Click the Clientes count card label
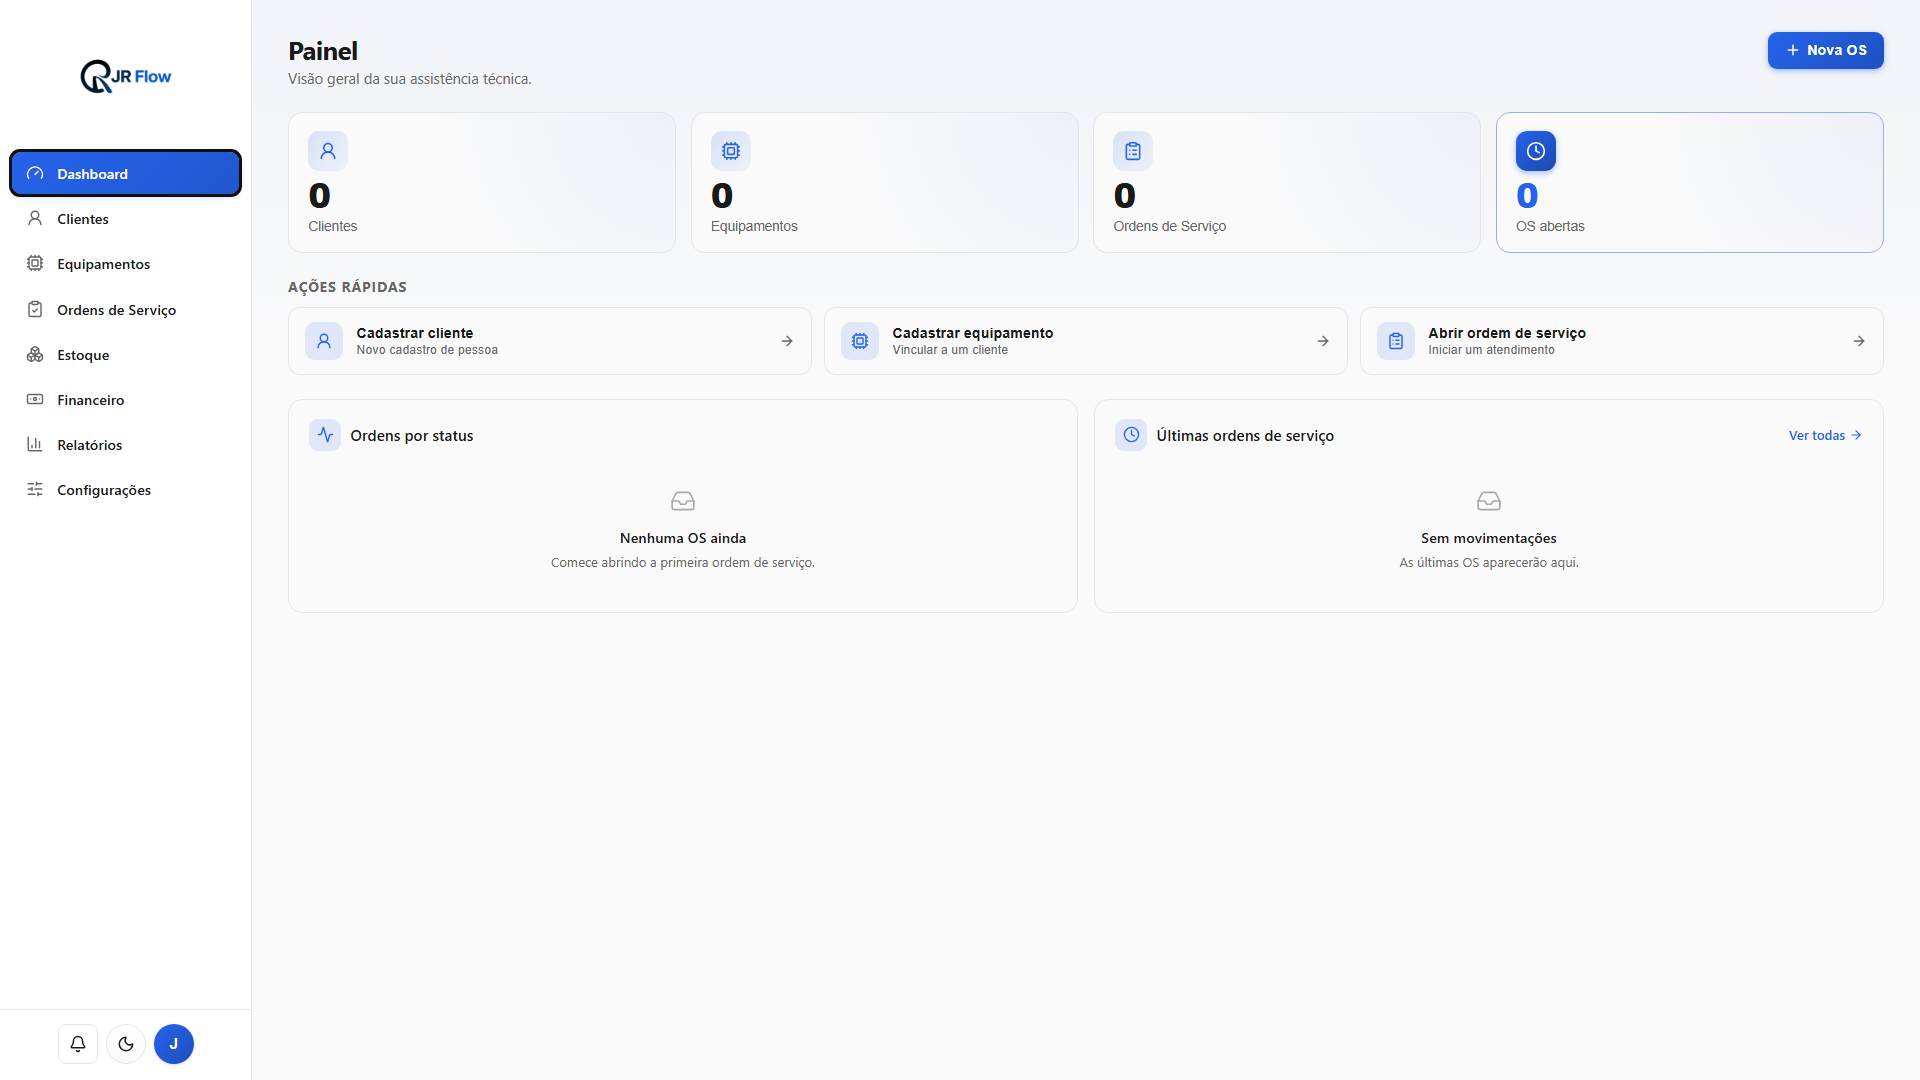This screenshot has height=1080, width=1920. 333,226
